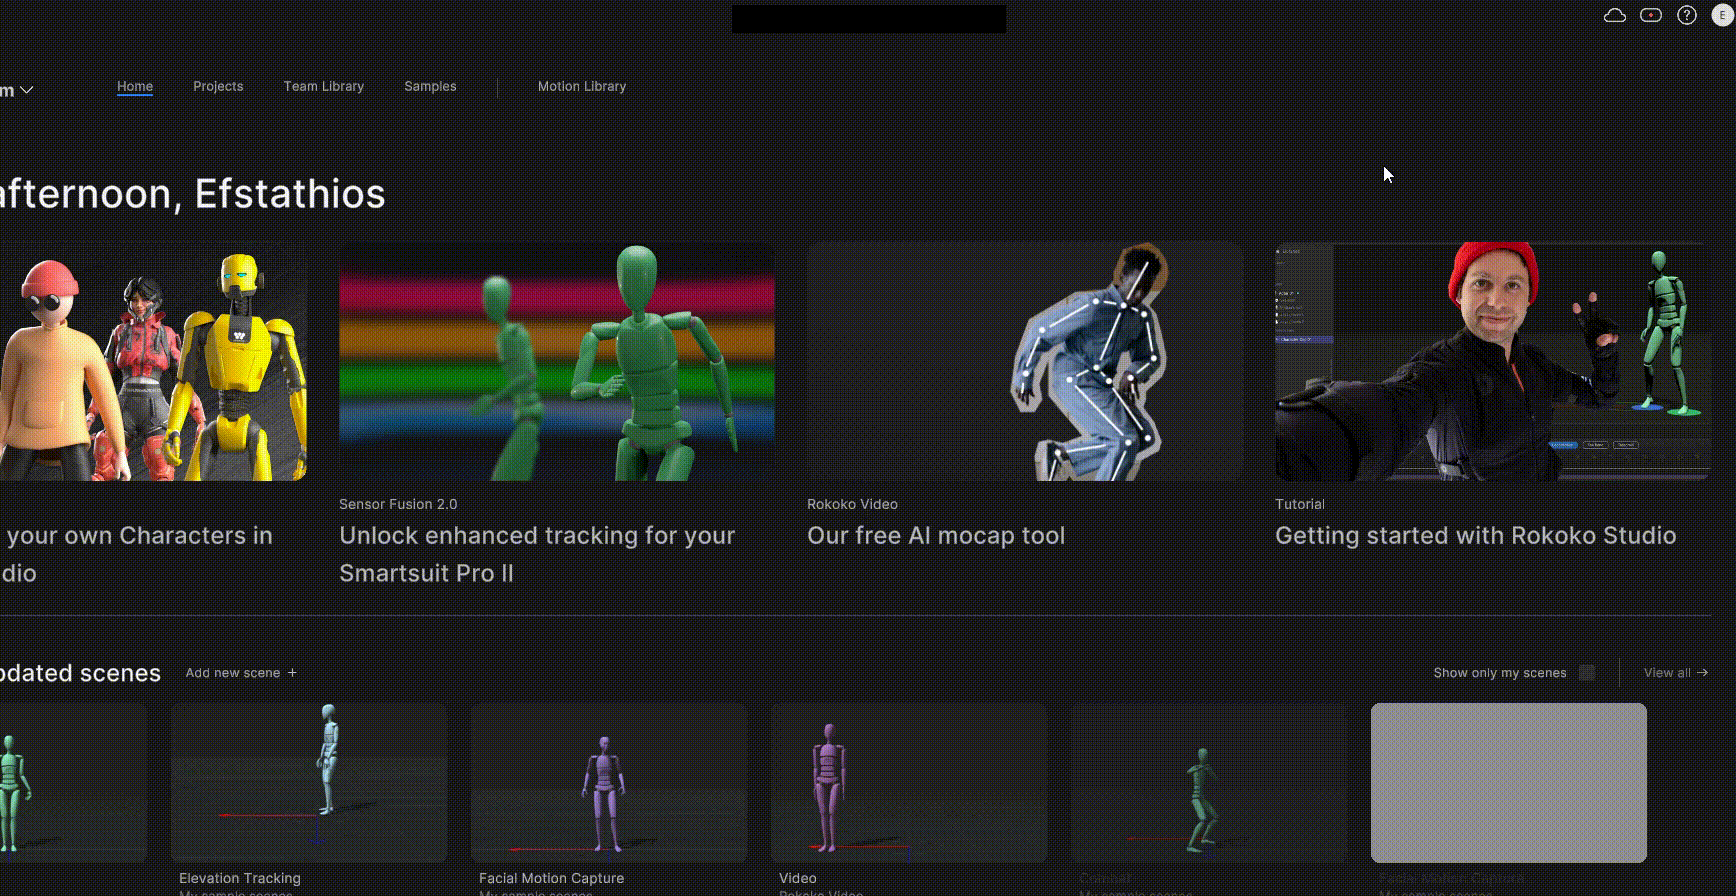Screen dimensions: 1736x896
Task: Open the Rokoko Video skeleton-tracking thumbnail
Action: (1025, 362)
